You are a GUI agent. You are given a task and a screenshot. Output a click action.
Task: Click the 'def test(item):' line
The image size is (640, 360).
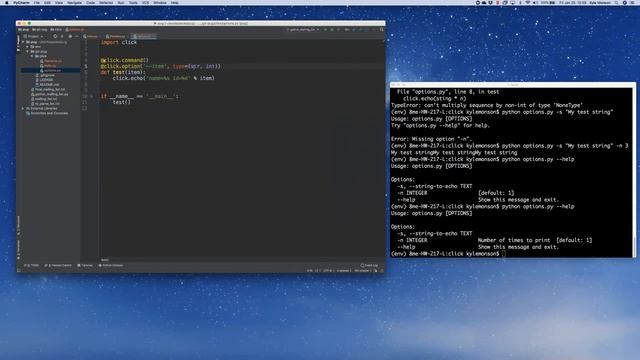[x=123, y=72]
